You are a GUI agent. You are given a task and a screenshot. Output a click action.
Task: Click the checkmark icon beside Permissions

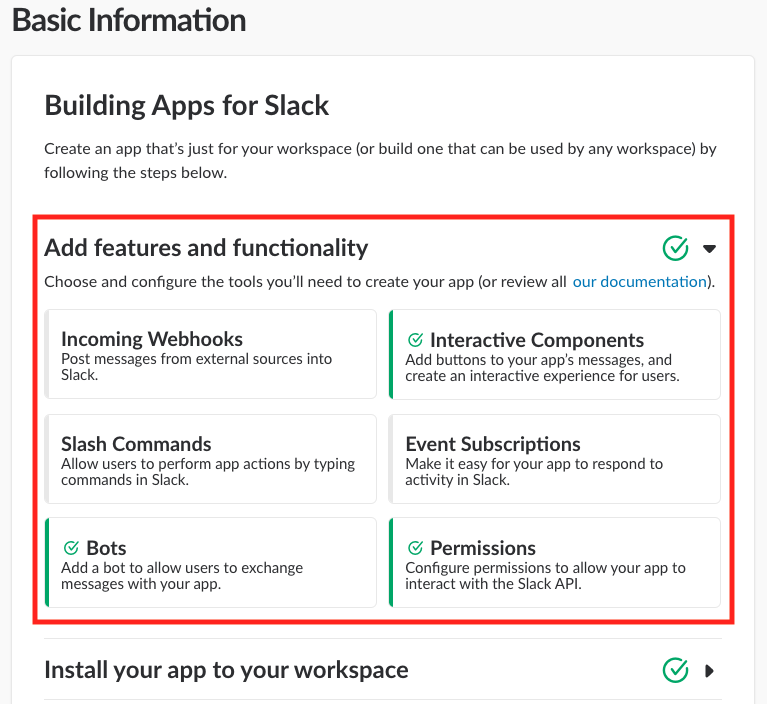pyautogui.click(x=416, y=548)
